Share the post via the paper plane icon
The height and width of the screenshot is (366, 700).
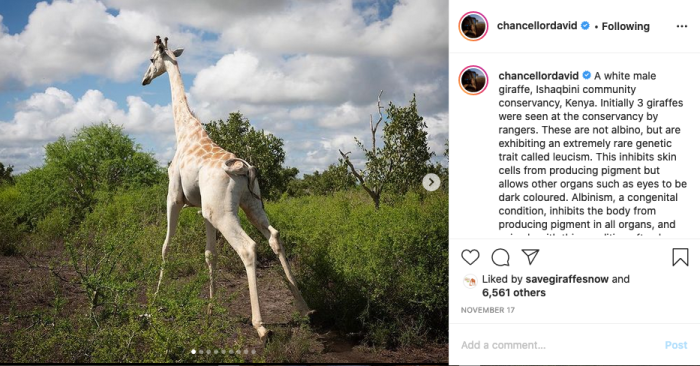530,257
